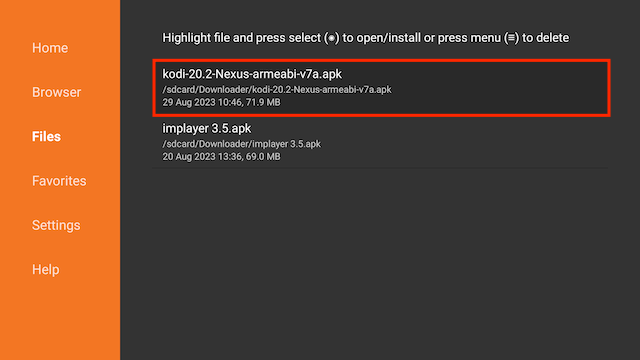Click 'open/install' in the instruction header
The height and width of the screenshot is (360, 640).
pyautogui.click(x=388, y=38)
